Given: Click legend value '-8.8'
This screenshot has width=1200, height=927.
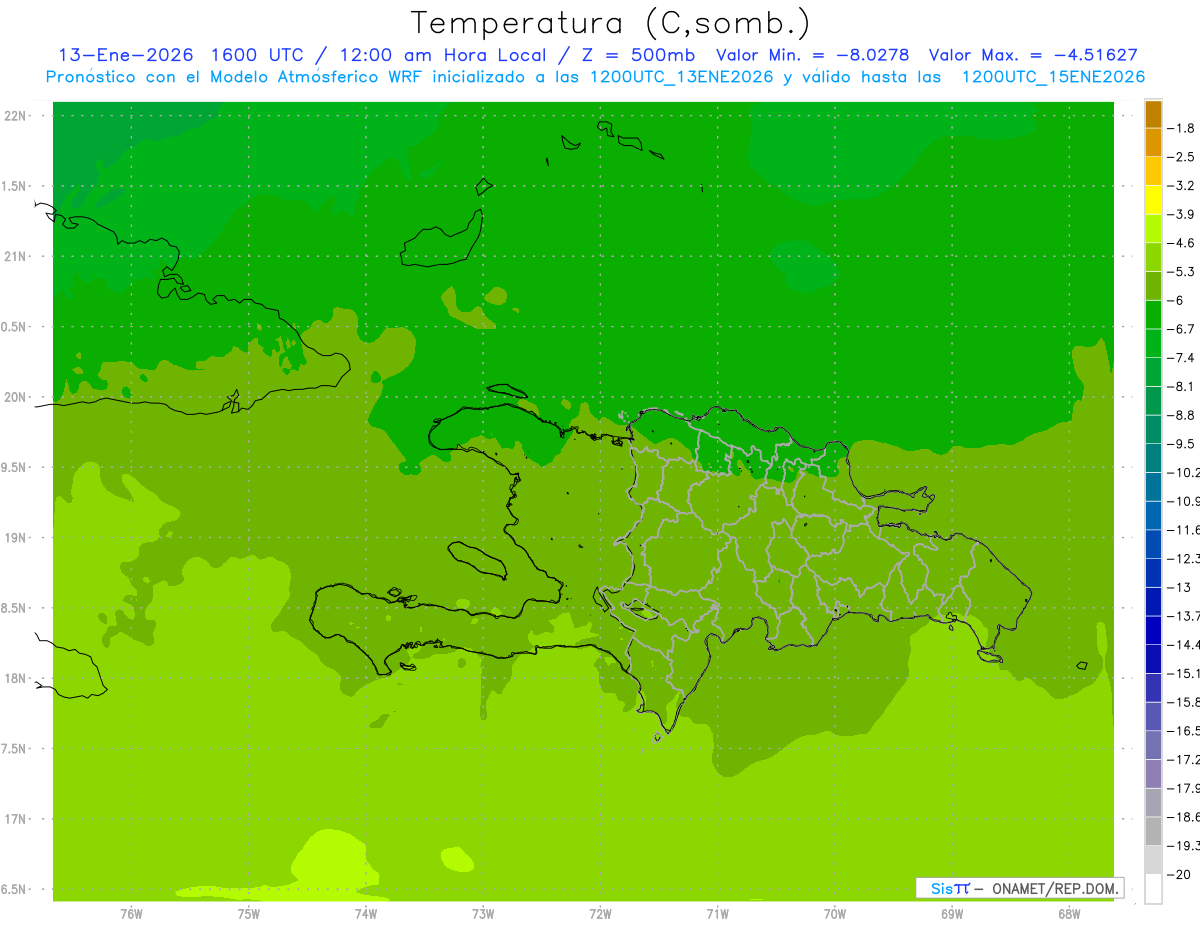Looking at the screenshot, I should coord(1182,415).
